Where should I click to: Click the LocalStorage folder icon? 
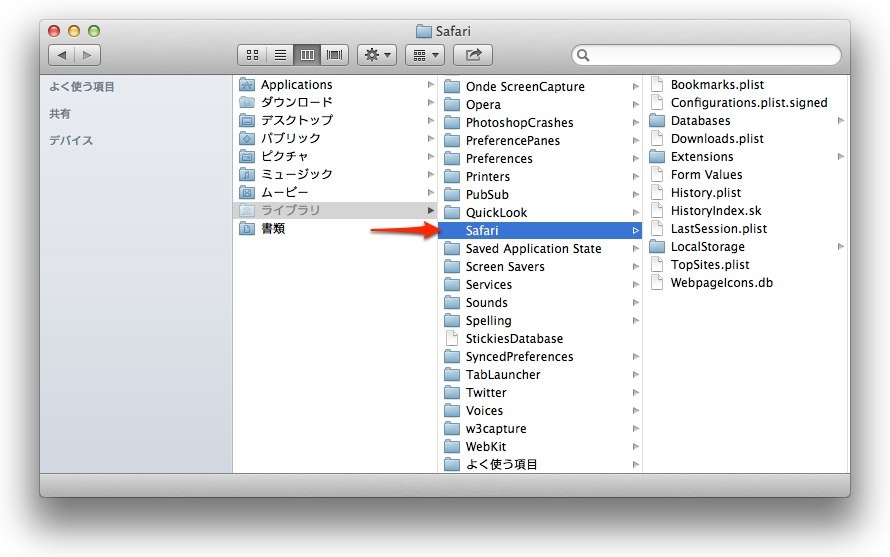click(x=657, y=246)
